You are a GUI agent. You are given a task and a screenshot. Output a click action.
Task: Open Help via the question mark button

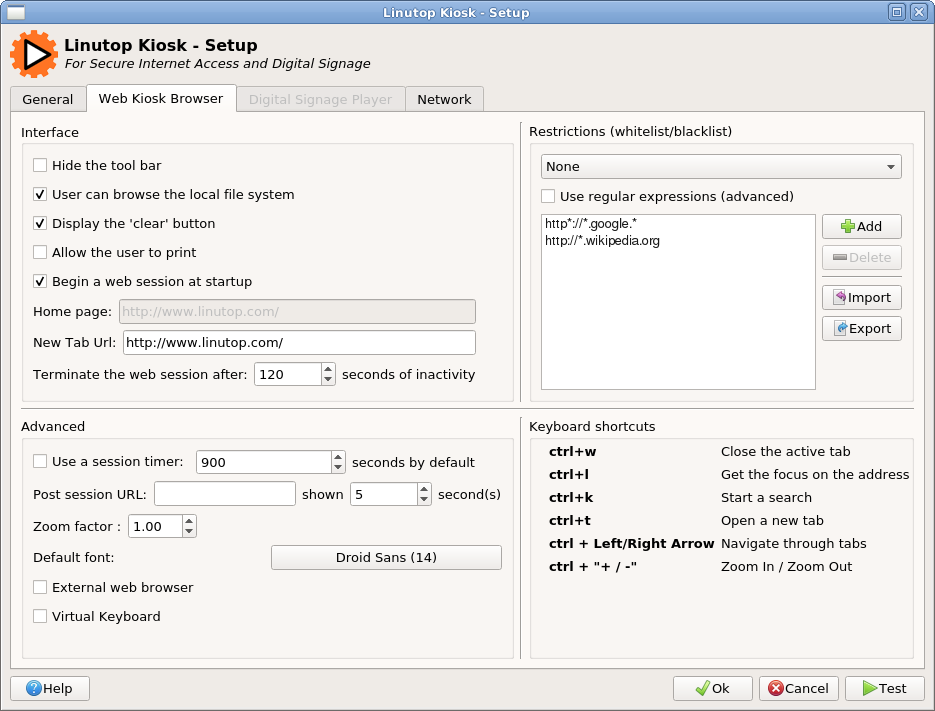49,688
